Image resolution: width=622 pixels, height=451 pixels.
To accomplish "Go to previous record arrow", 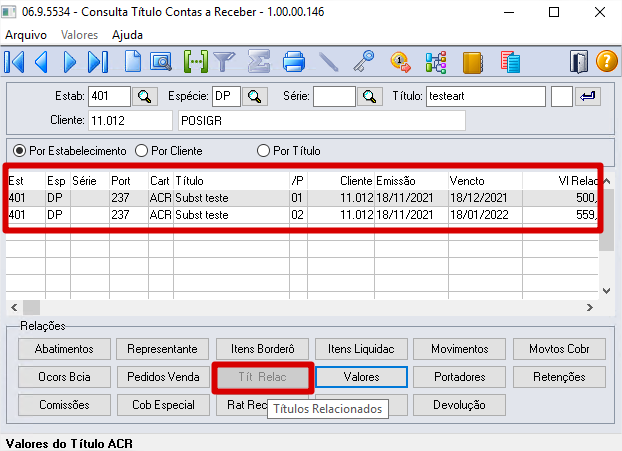I will point(42,62).
